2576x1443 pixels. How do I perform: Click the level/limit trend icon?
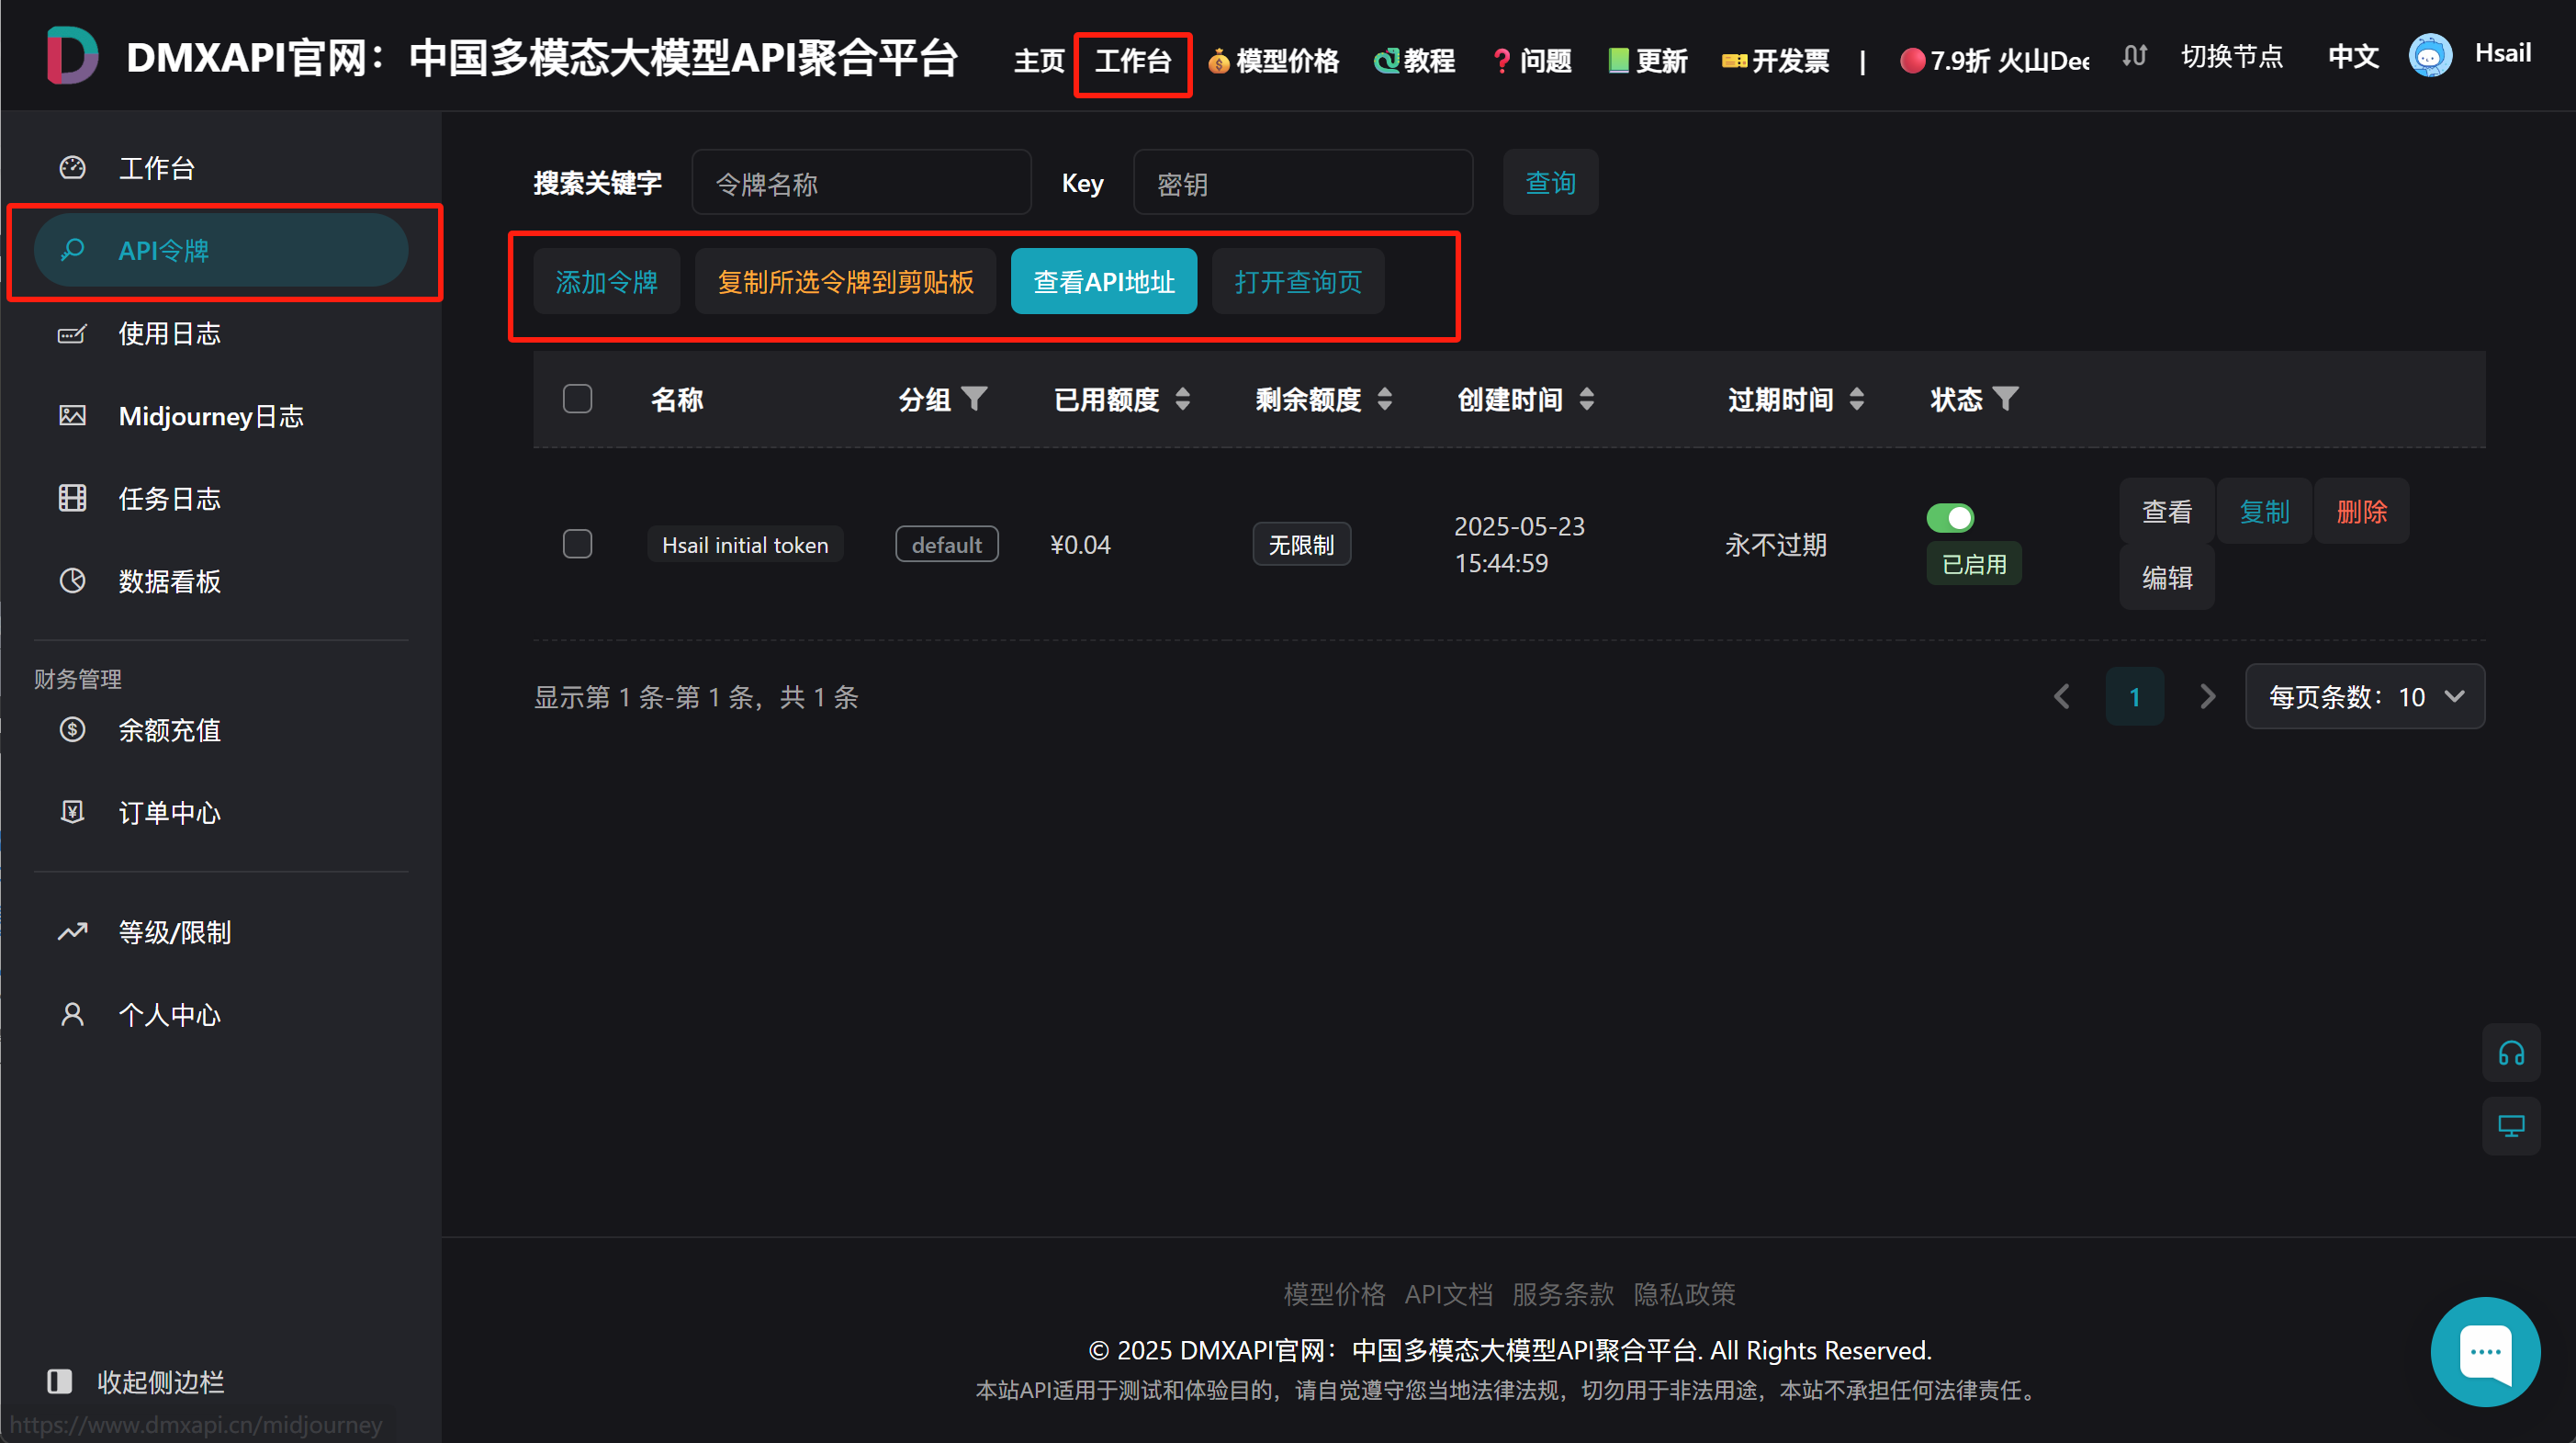click(x=72, y=932)
